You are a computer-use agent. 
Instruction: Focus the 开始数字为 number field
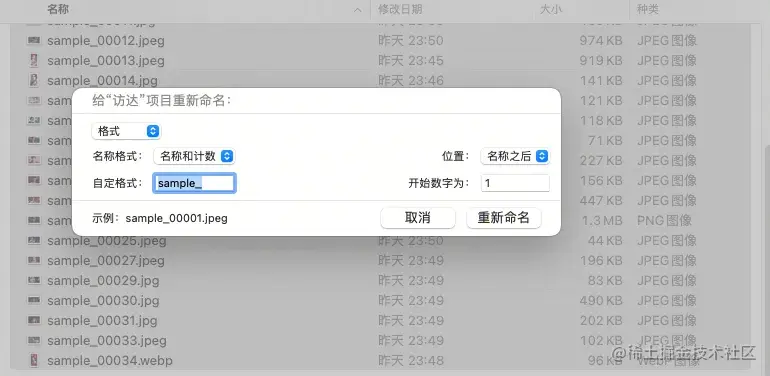pos(515,183)
